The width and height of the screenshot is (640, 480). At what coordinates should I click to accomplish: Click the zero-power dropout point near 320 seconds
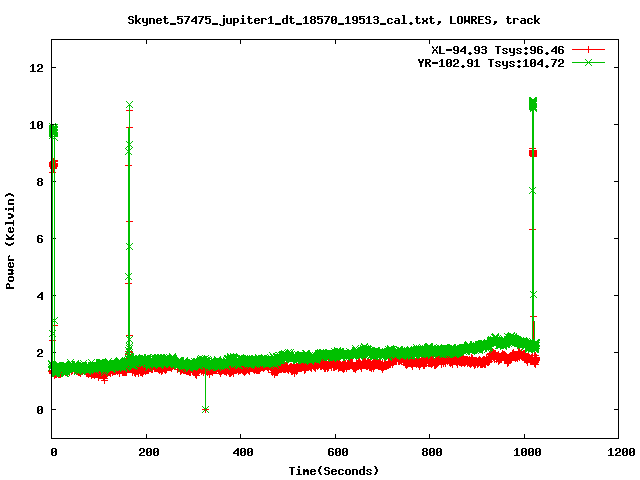[205, 409]
